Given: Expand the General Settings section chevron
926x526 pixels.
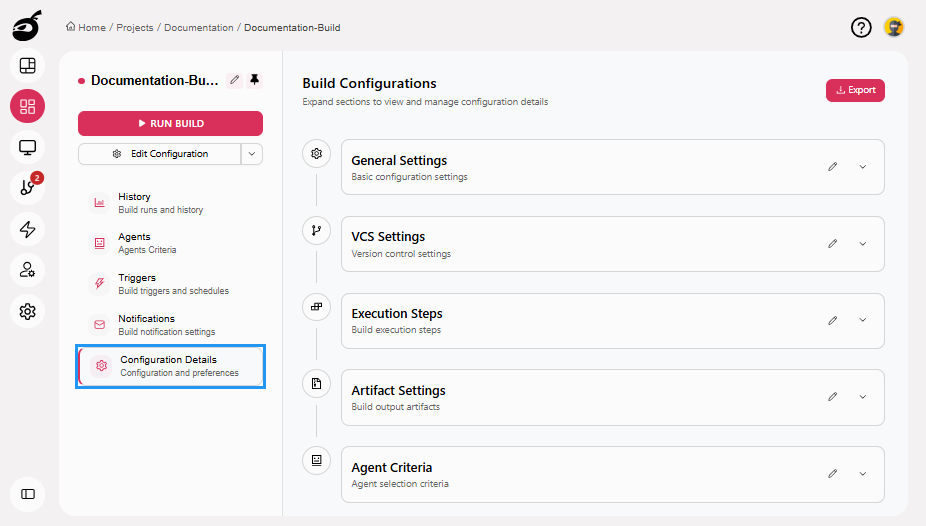Looking at the screenshot, I should 863,167.
